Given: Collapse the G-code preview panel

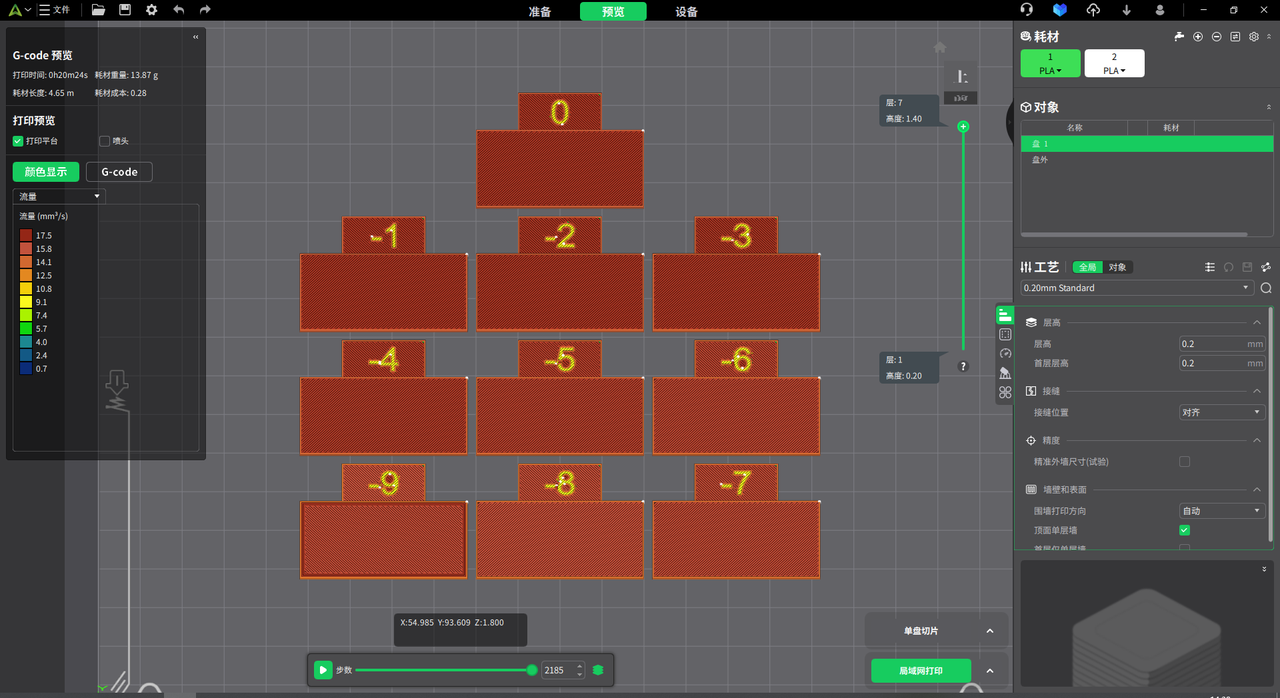Looking at the screenshot, I should pyautogui.click(x=195, y=36).
